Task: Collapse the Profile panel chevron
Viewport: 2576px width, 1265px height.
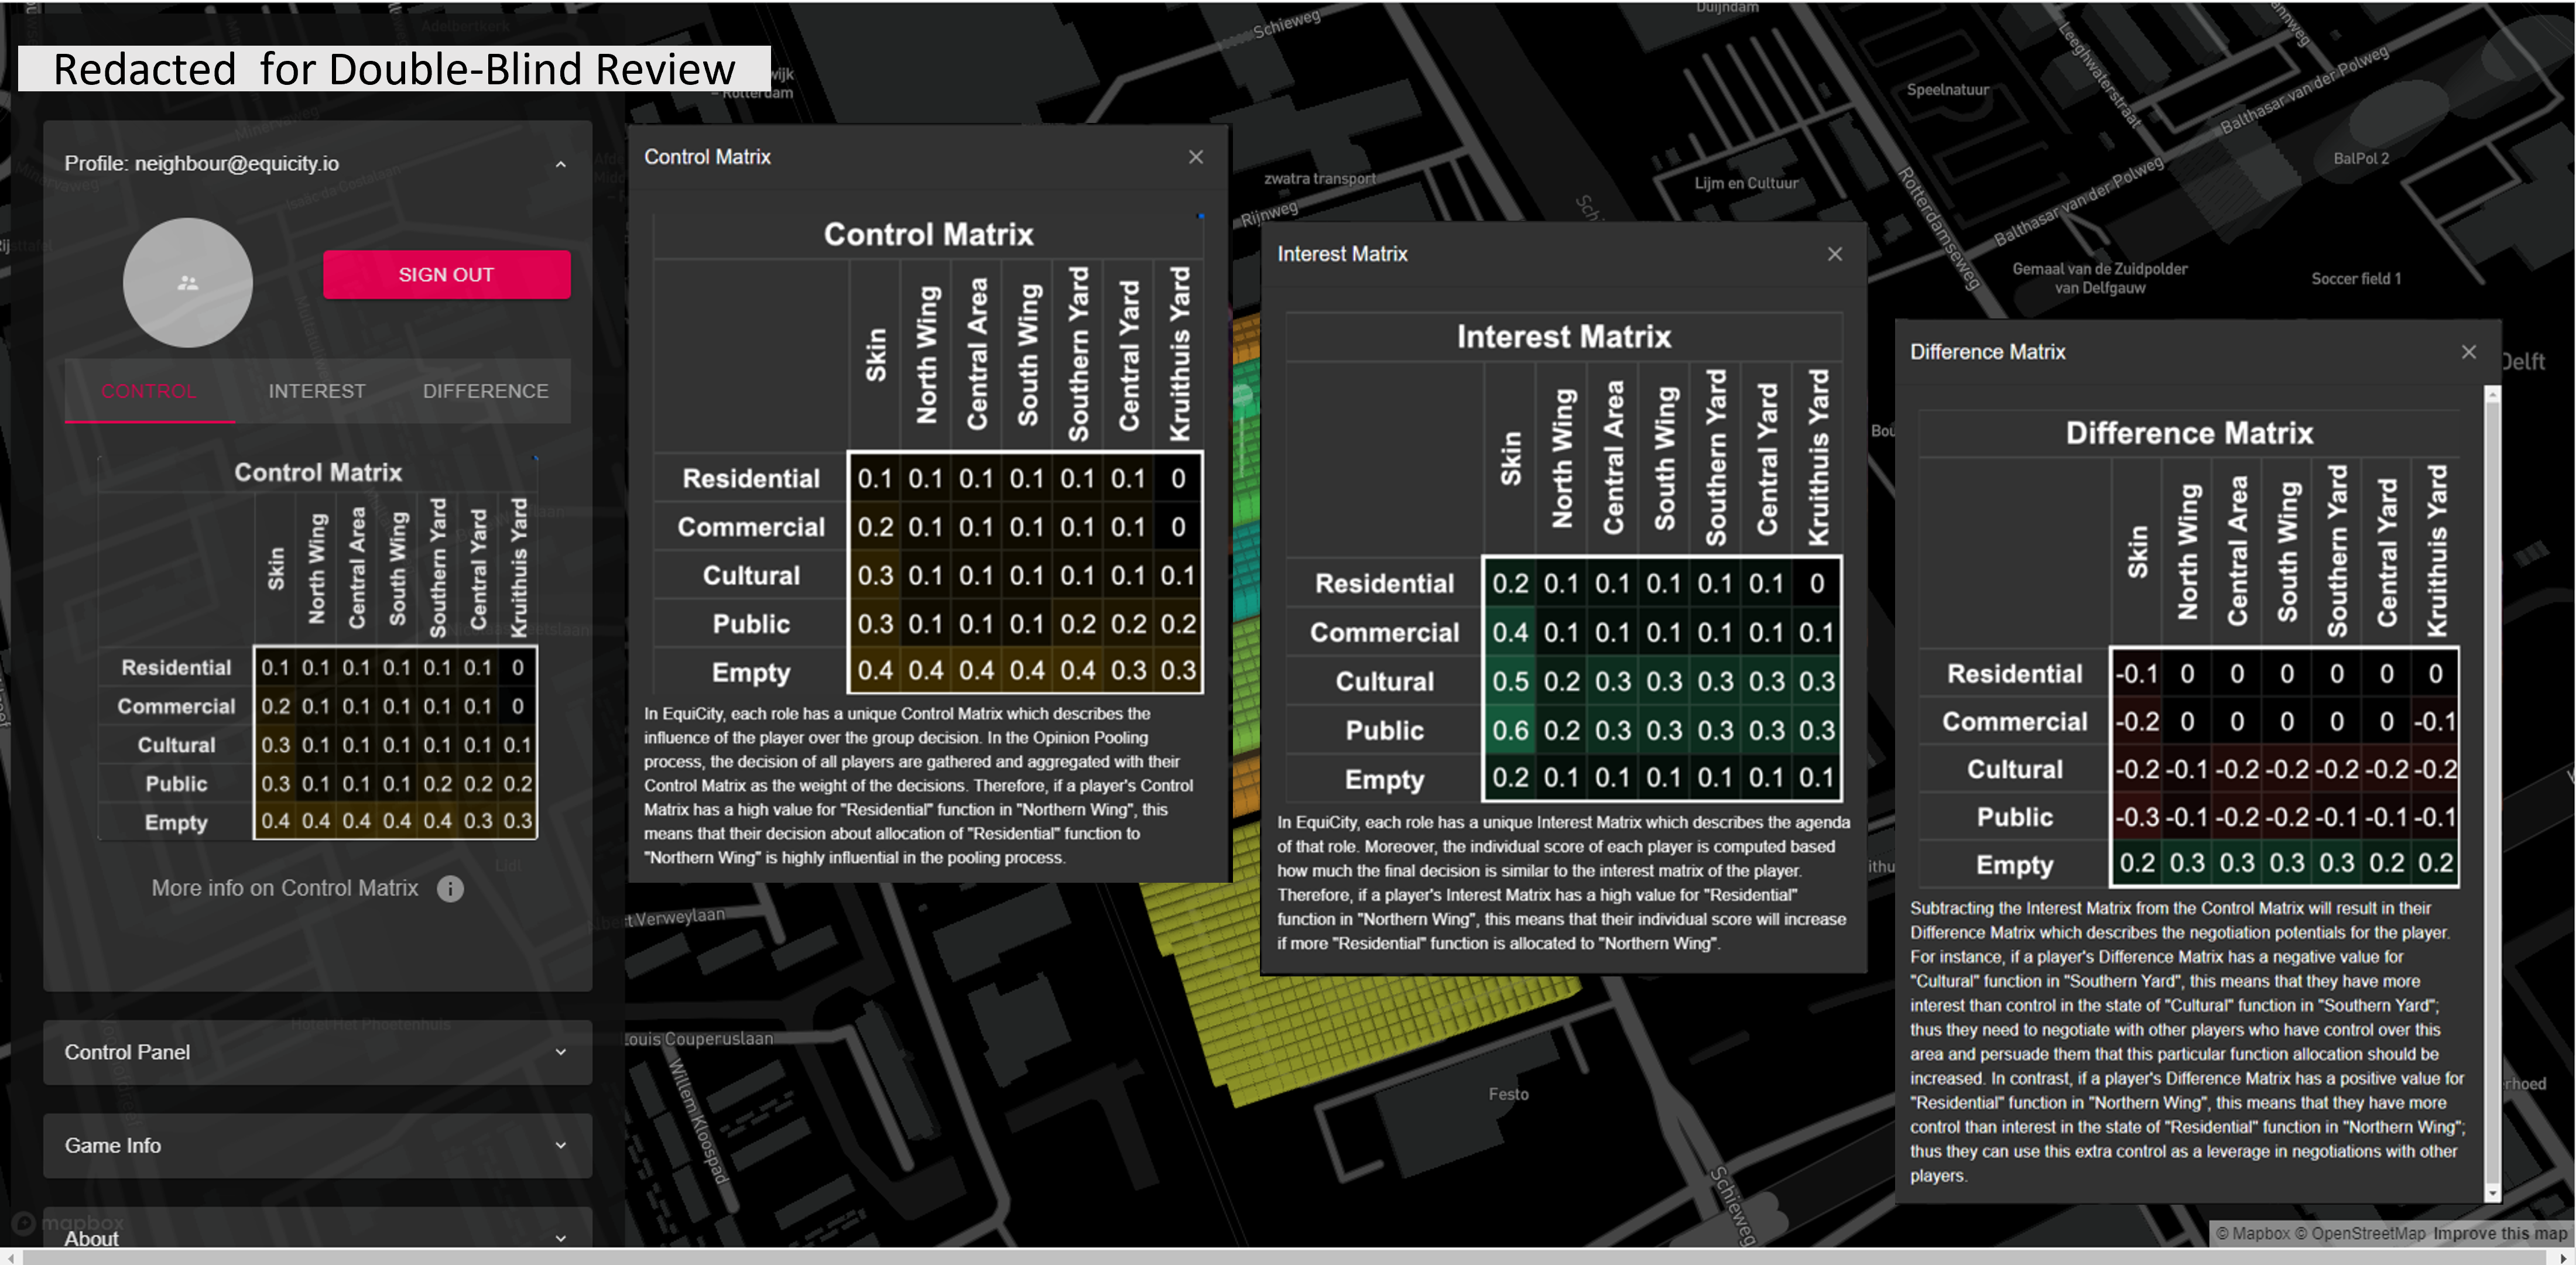Action: [x=561, y=164]
